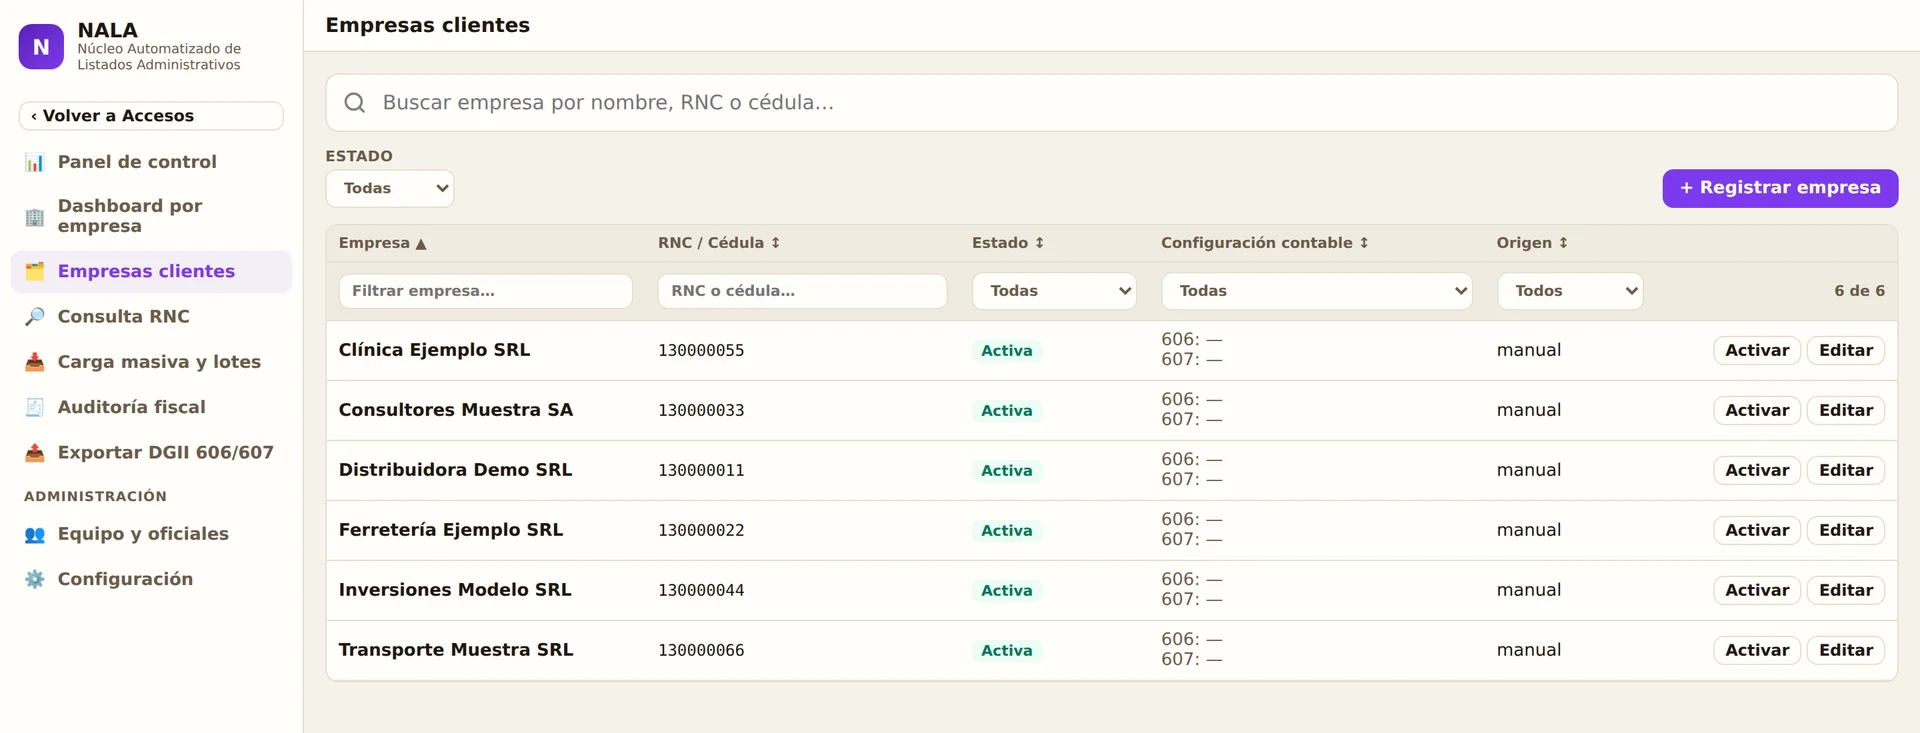Open Auditoría fiscal section
The width and height of the screenshot is (1920, 733).
tap(151, 407)
